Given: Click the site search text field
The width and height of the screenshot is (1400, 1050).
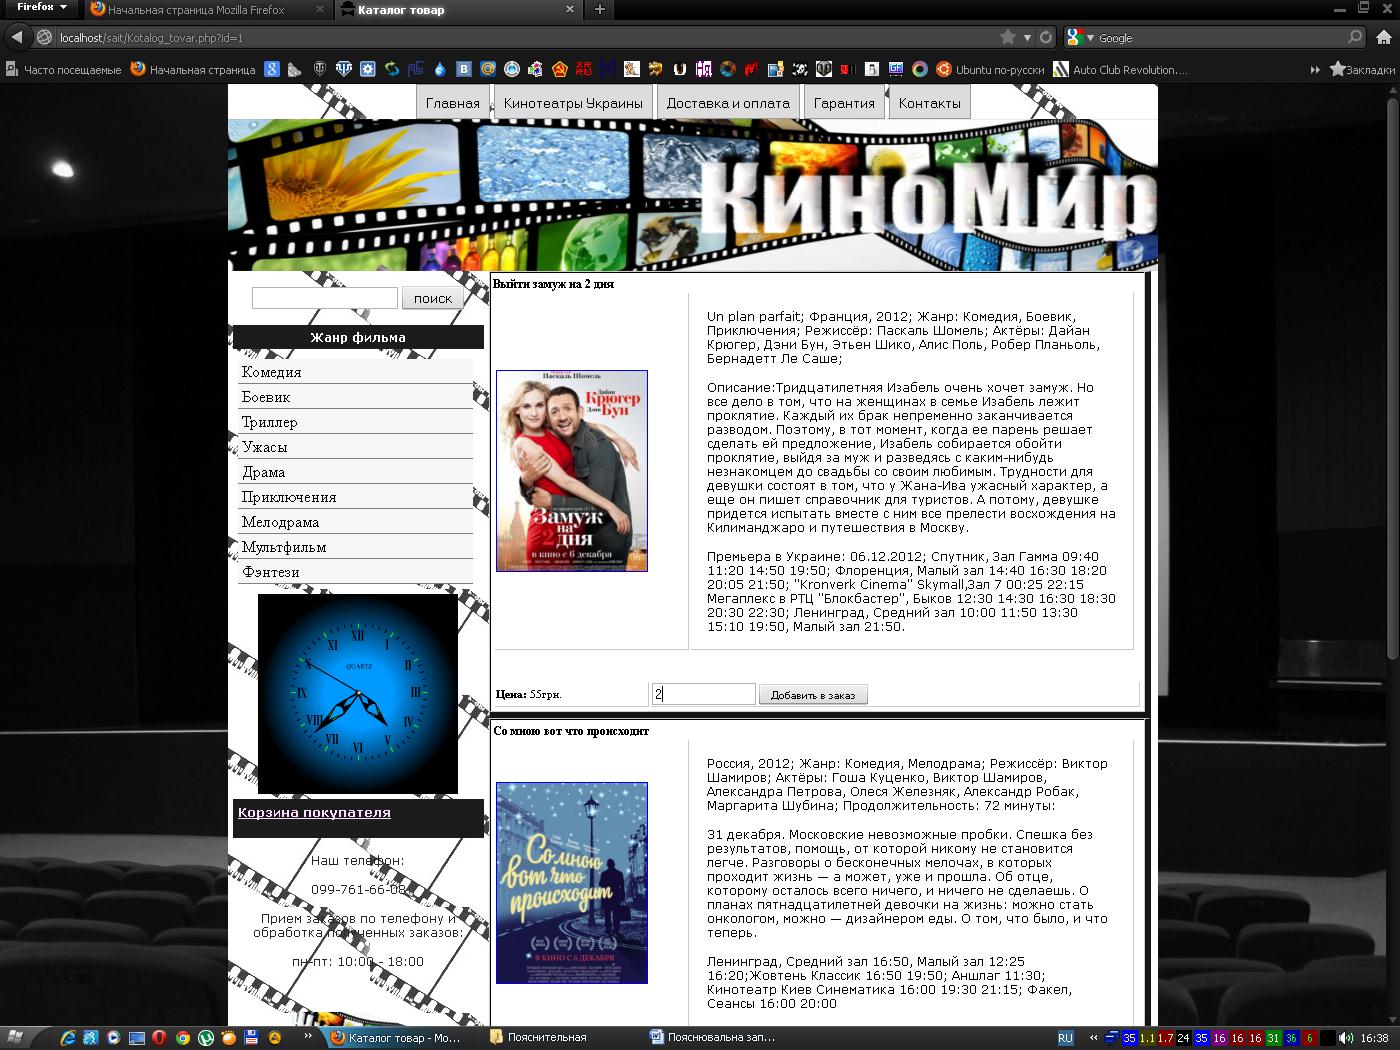Looking at the screenshot, I should coord(325,298).
